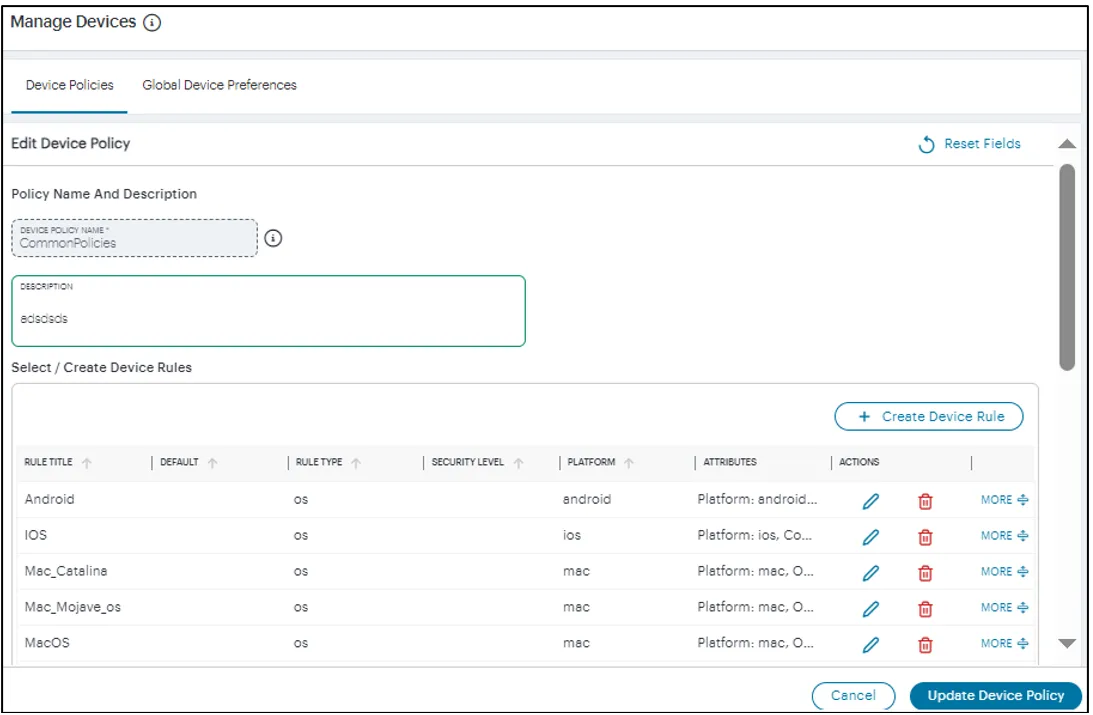Edit the MacOS rule with pencil icon
Image resolution: width=1093 pixels, height=715 pixels.
(871, 645)
